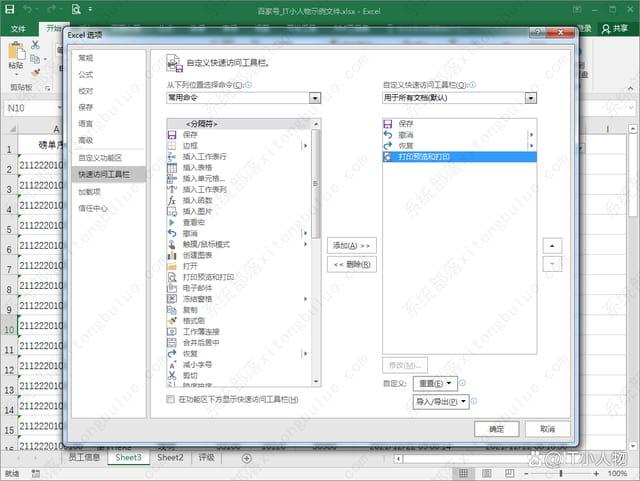Enable 在功能区下方显示快速访问工具栏 checkbox
The width and height of the screenshot is (640, 481).
171,399
